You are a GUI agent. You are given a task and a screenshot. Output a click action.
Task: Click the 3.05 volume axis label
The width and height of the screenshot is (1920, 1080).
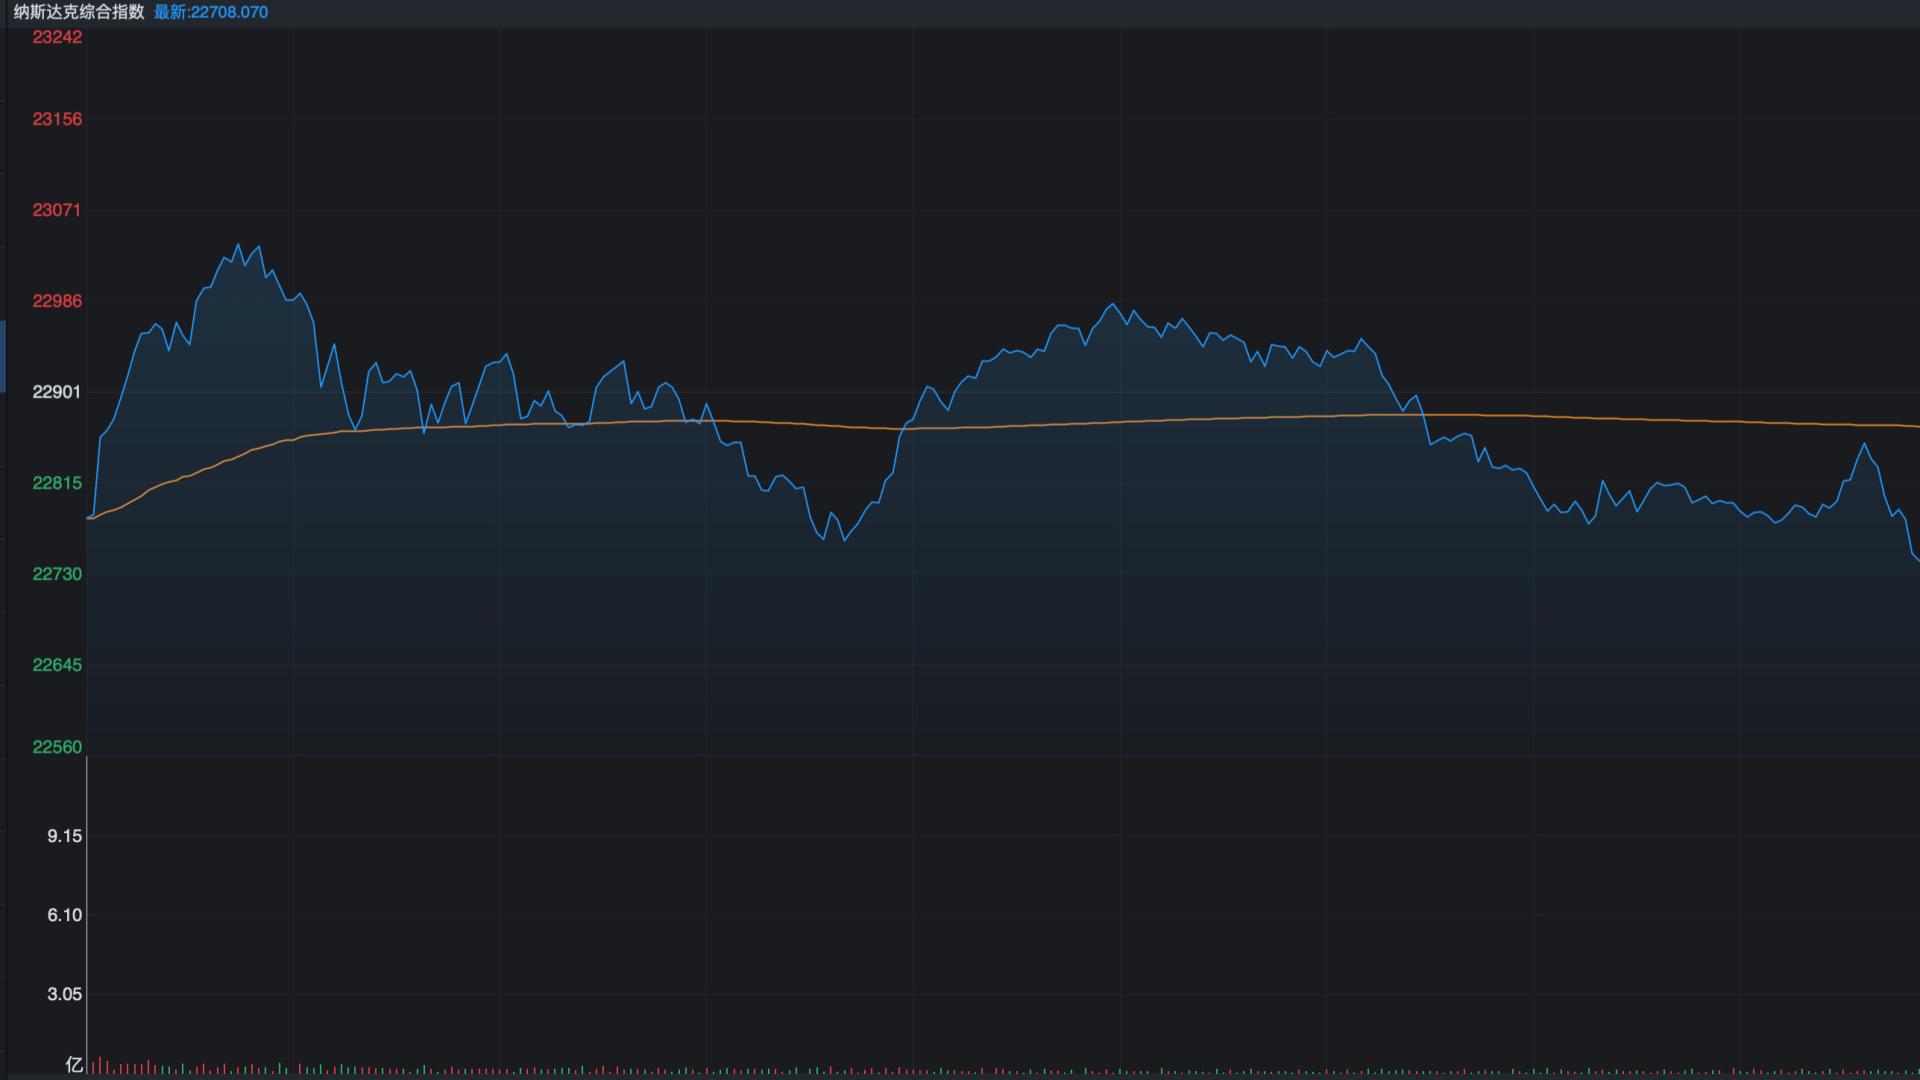64,994
